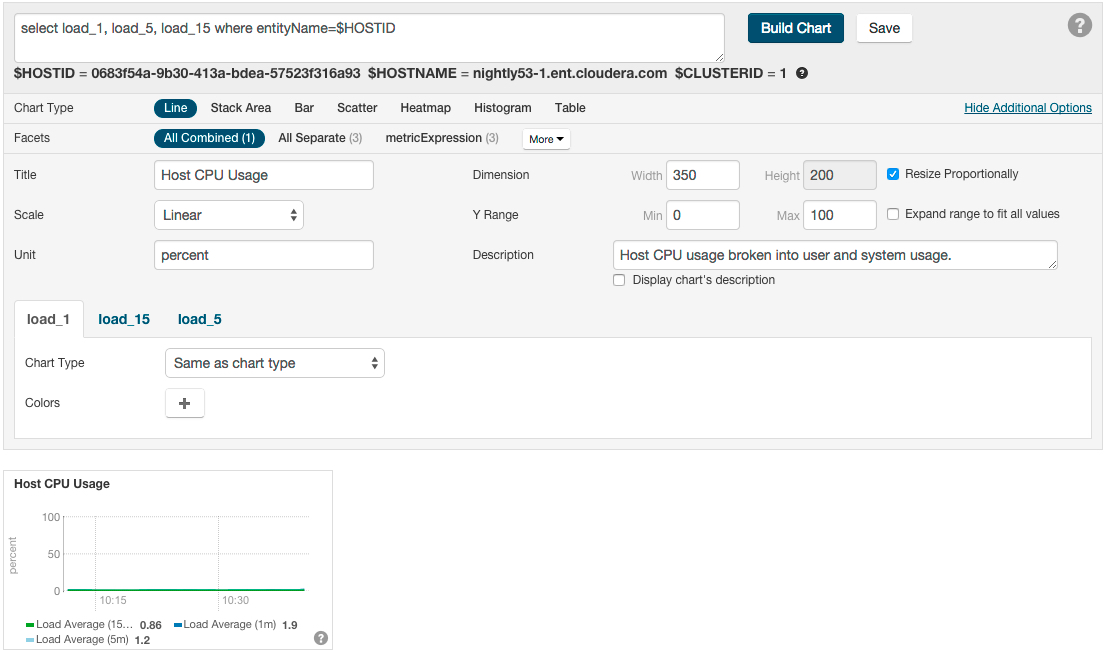Disable Resize Proportionally checkbox

tap(893, 174)
